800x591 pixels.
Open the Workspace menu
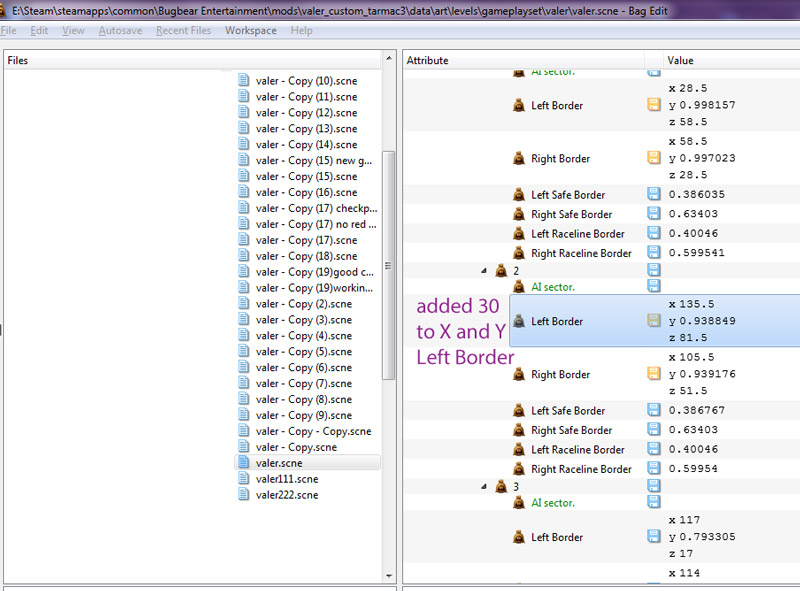coord(251,31)
